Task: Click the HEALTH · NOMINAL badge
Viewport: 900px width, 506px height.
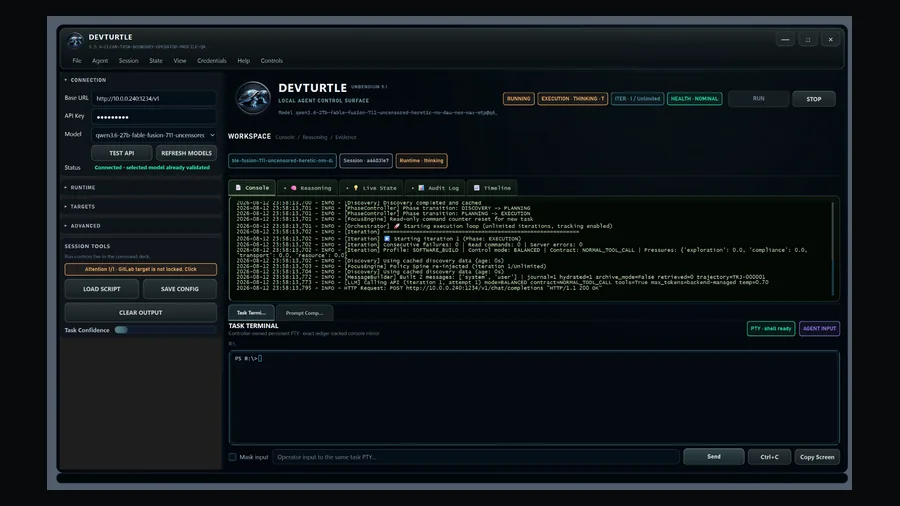Action: (x=695, y=99)
